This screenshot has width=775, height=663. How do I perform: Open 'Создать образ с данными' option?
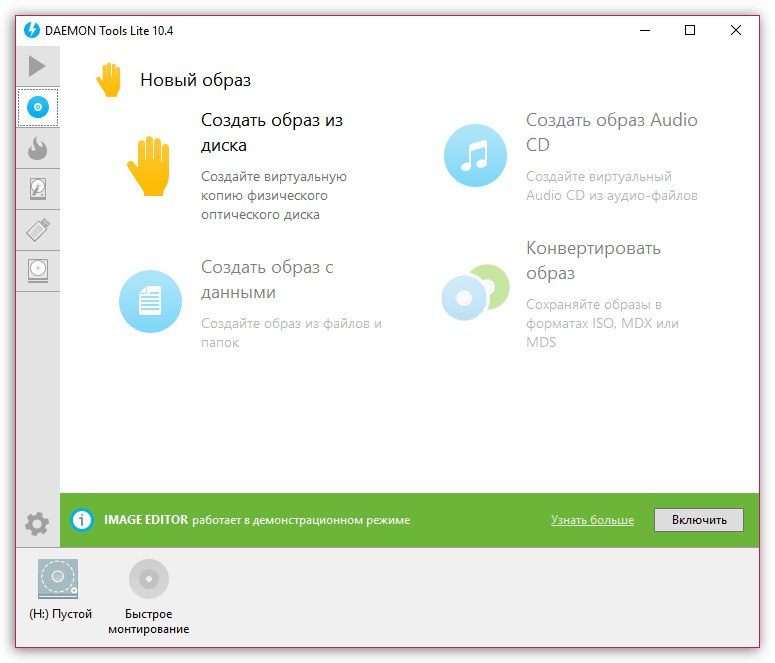(x=267, y=280)
